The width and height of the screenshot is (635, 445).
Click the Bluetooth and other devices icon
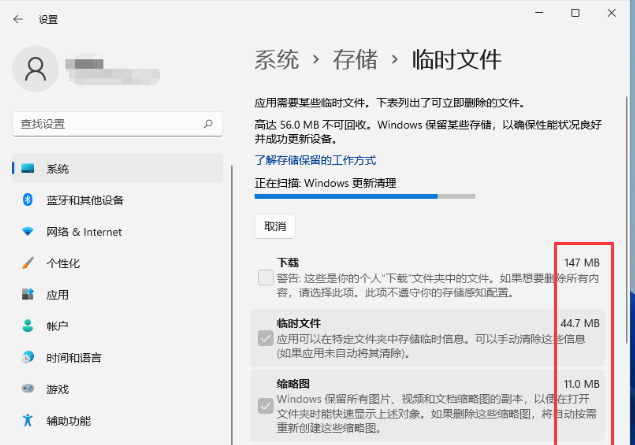coord(28,200)
